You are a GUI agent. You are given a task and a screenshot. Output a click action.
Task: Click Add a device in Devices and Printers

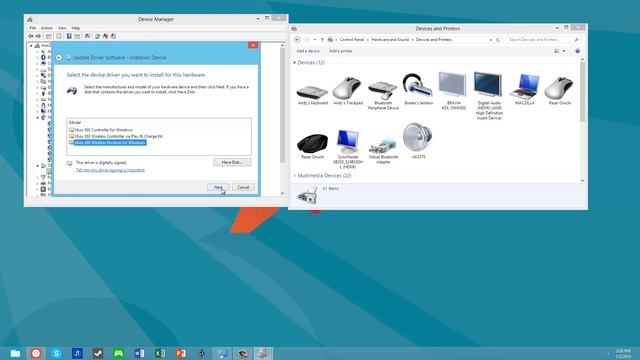tap(308, 51)
